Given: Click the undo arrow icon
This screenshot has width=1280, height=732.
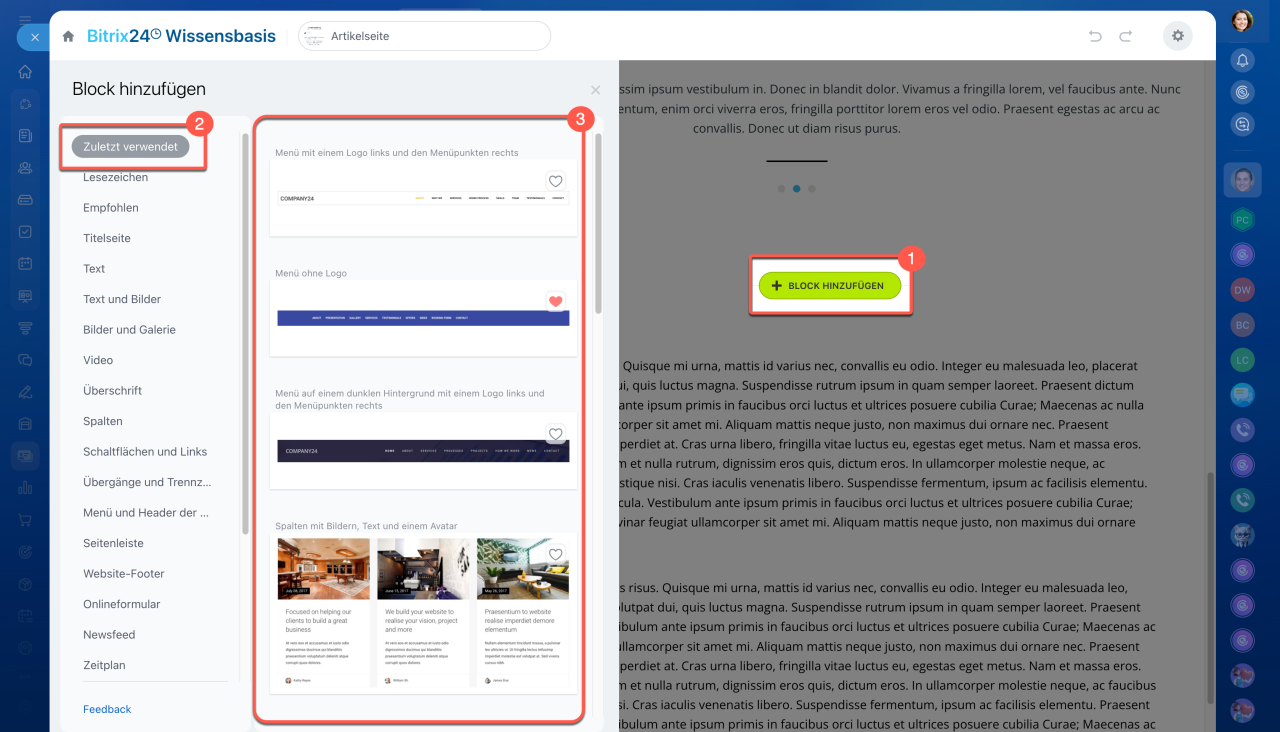Looking at the screenshot, I should pos(1095,36).
